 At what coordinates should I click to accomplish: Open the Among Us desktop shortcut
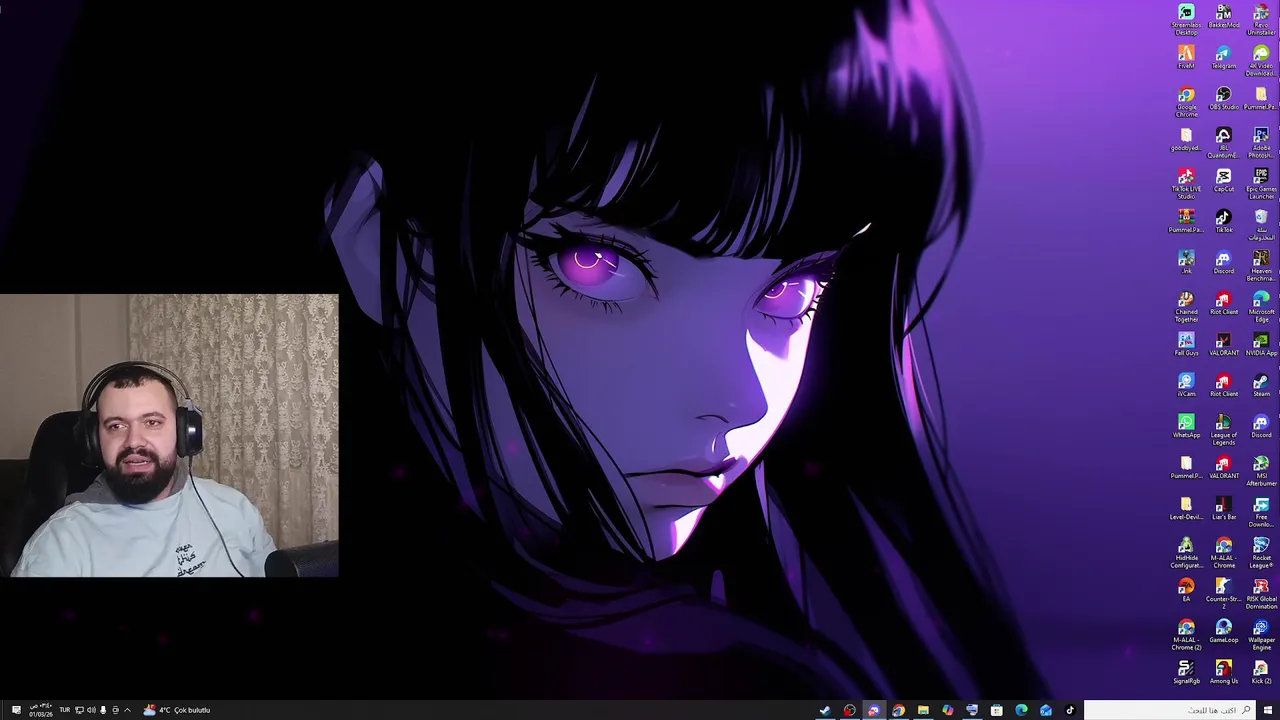click(1224, 672)
